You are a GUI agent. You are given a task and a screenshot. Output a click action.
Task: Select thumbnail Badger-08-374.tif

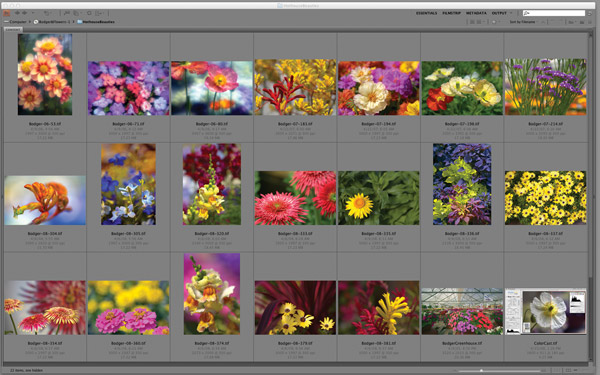click(212, 294)
